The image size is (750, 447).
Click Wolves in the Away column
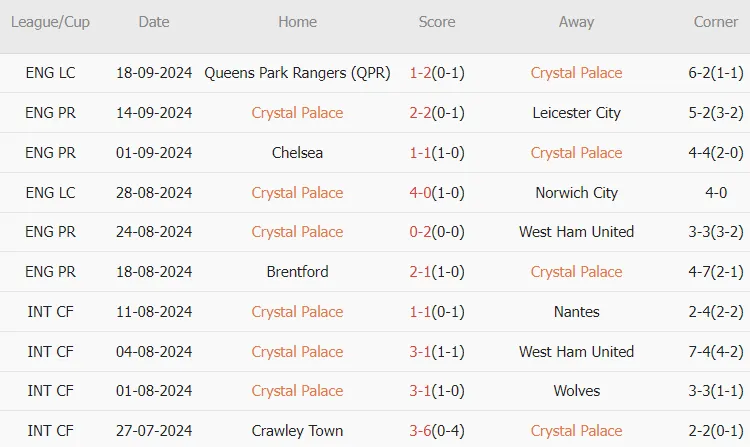click(x=576, y=391)
